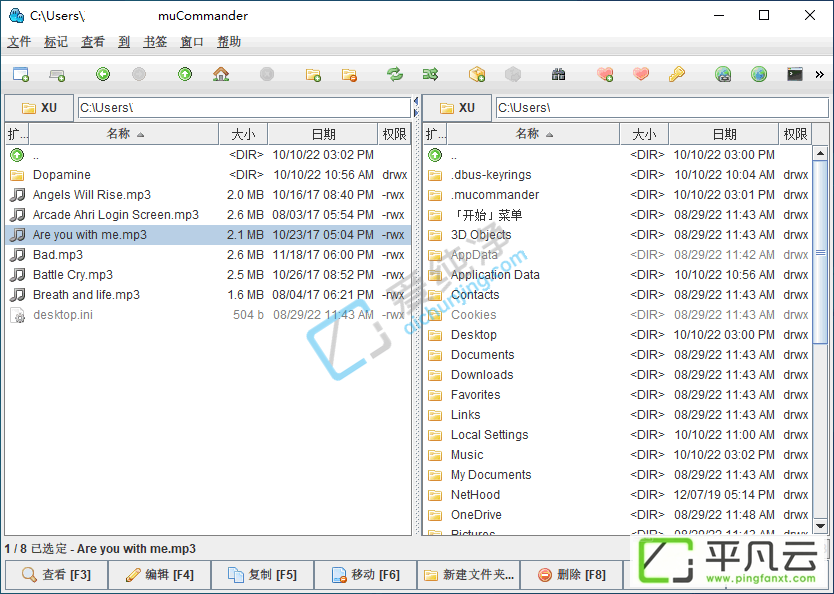Select the .mucommander folder
The height and width of the screenshot is (594, 834).
[618, 195]
